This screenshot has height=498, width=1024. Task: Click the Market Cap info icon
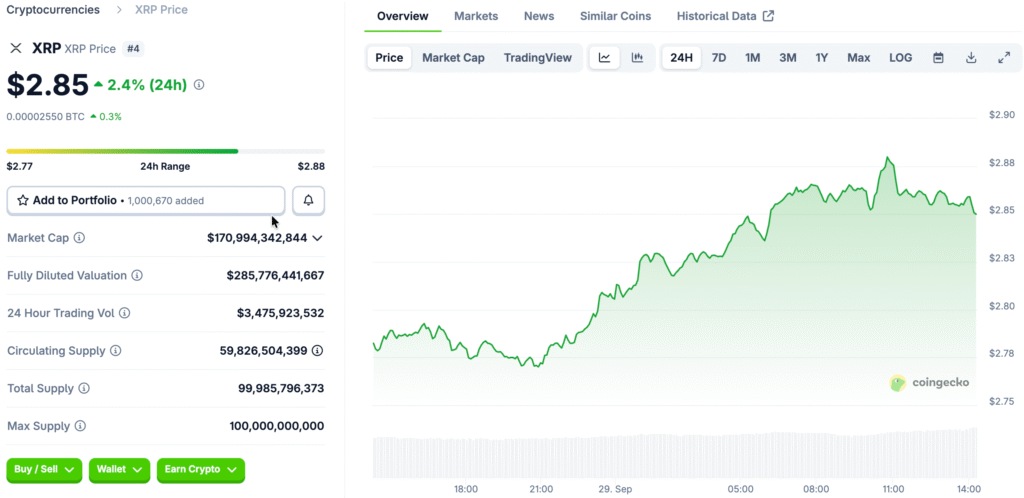pyautogui.click(x=79, y=238)
